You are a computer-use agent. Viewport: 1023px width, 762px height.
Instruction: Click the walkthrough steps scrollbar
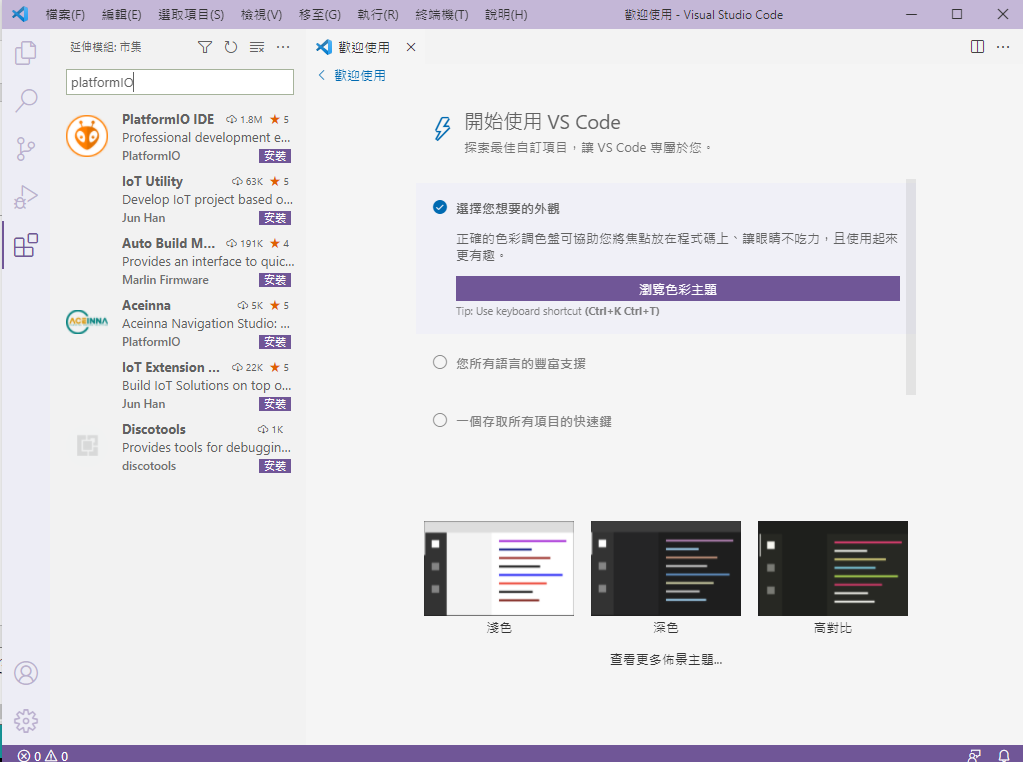coord(911,287)
